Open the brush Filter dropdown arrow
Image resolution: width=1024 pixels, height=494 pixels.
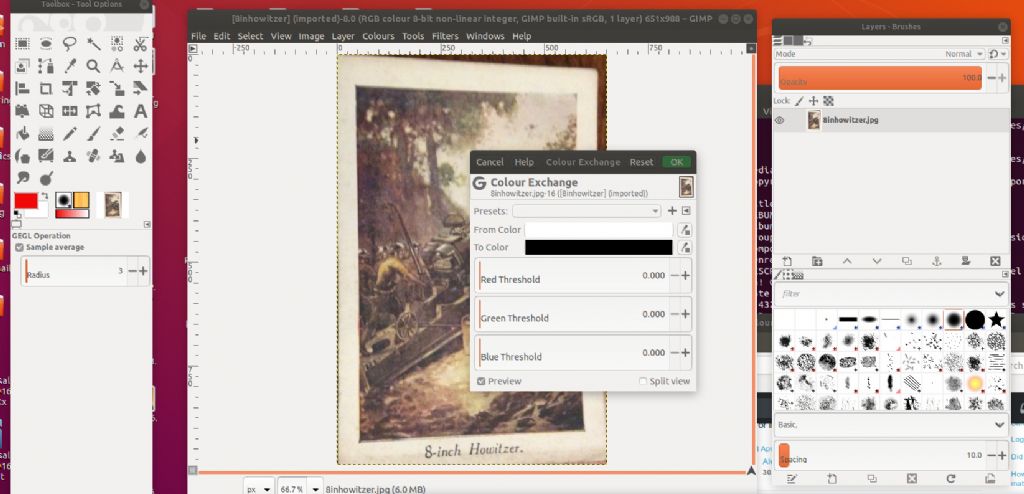point(999,294)
